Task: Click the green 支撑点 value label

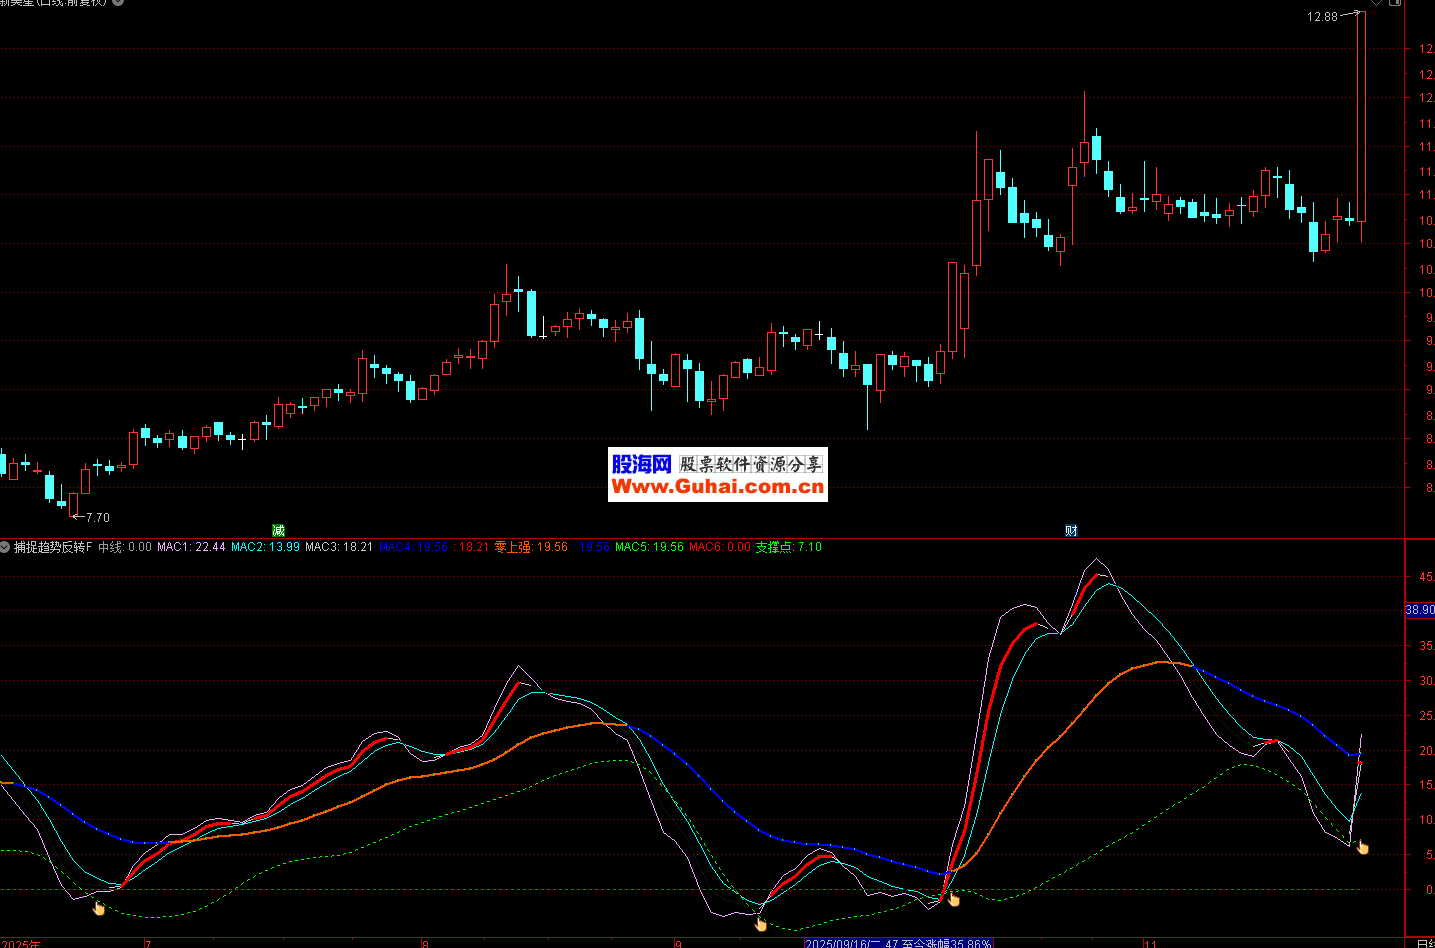Action: pos(788,547)
